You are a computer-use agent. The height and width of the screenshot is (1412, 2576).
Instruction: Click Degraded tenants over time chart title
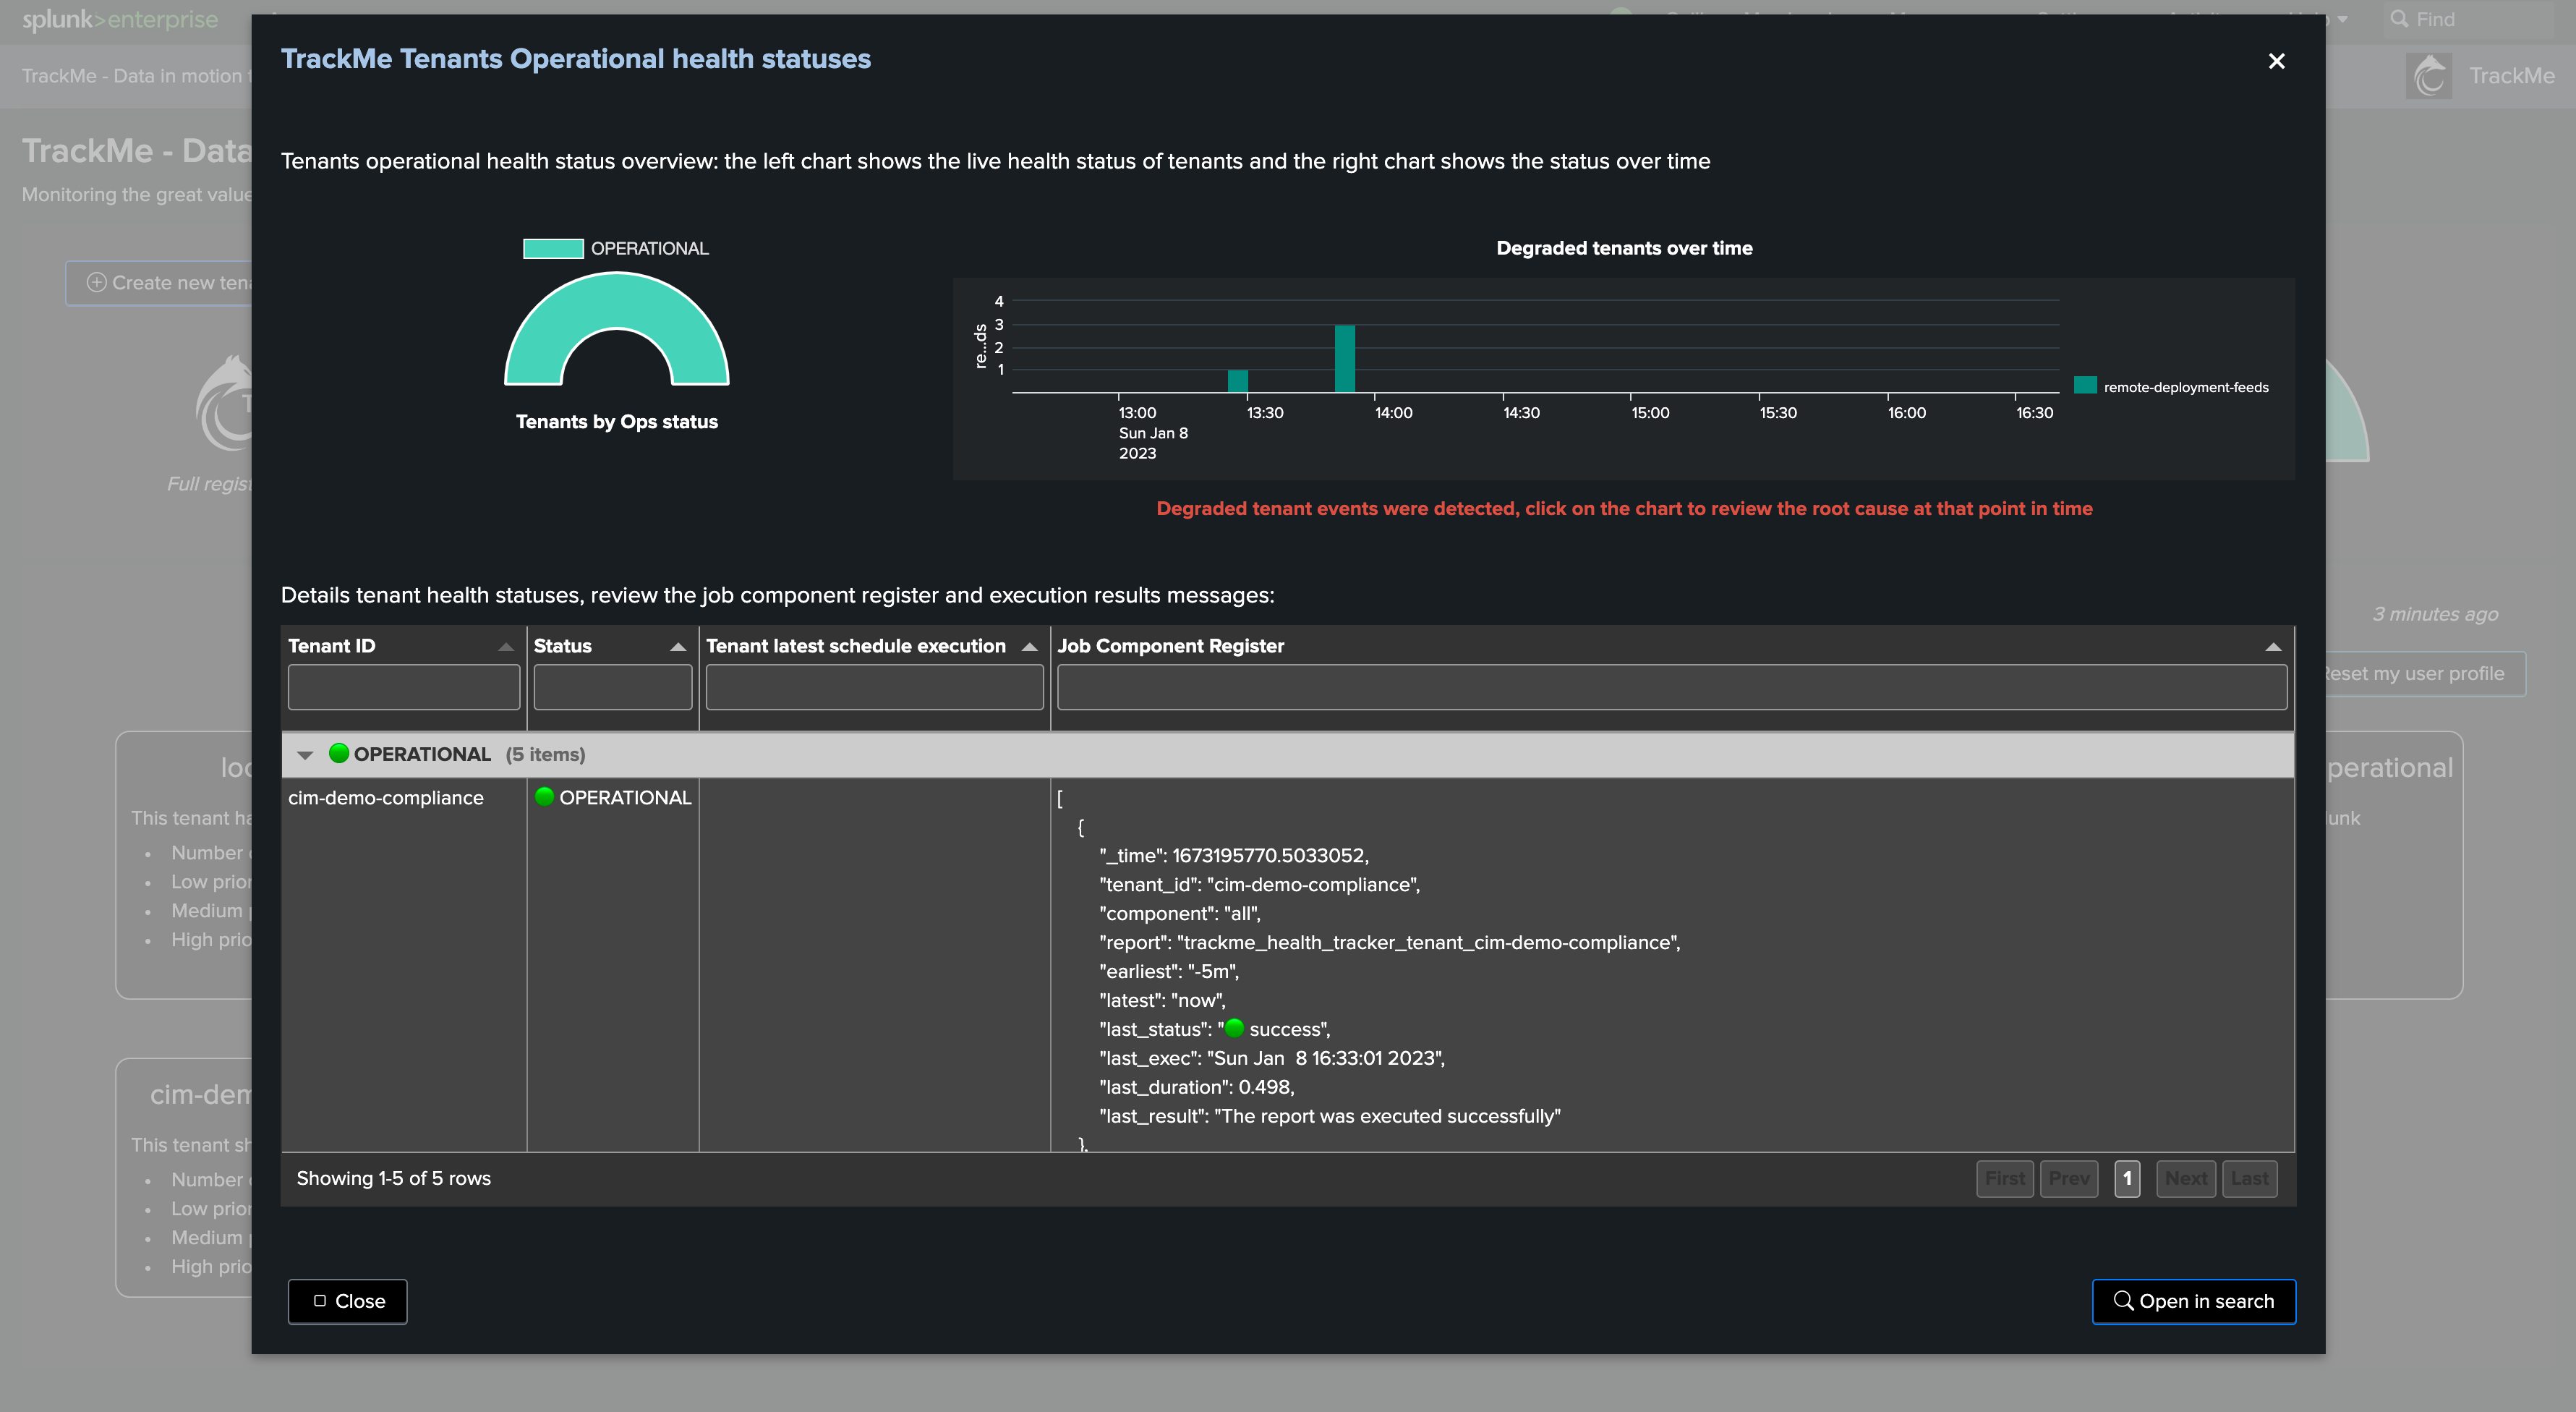(1624, 248)
